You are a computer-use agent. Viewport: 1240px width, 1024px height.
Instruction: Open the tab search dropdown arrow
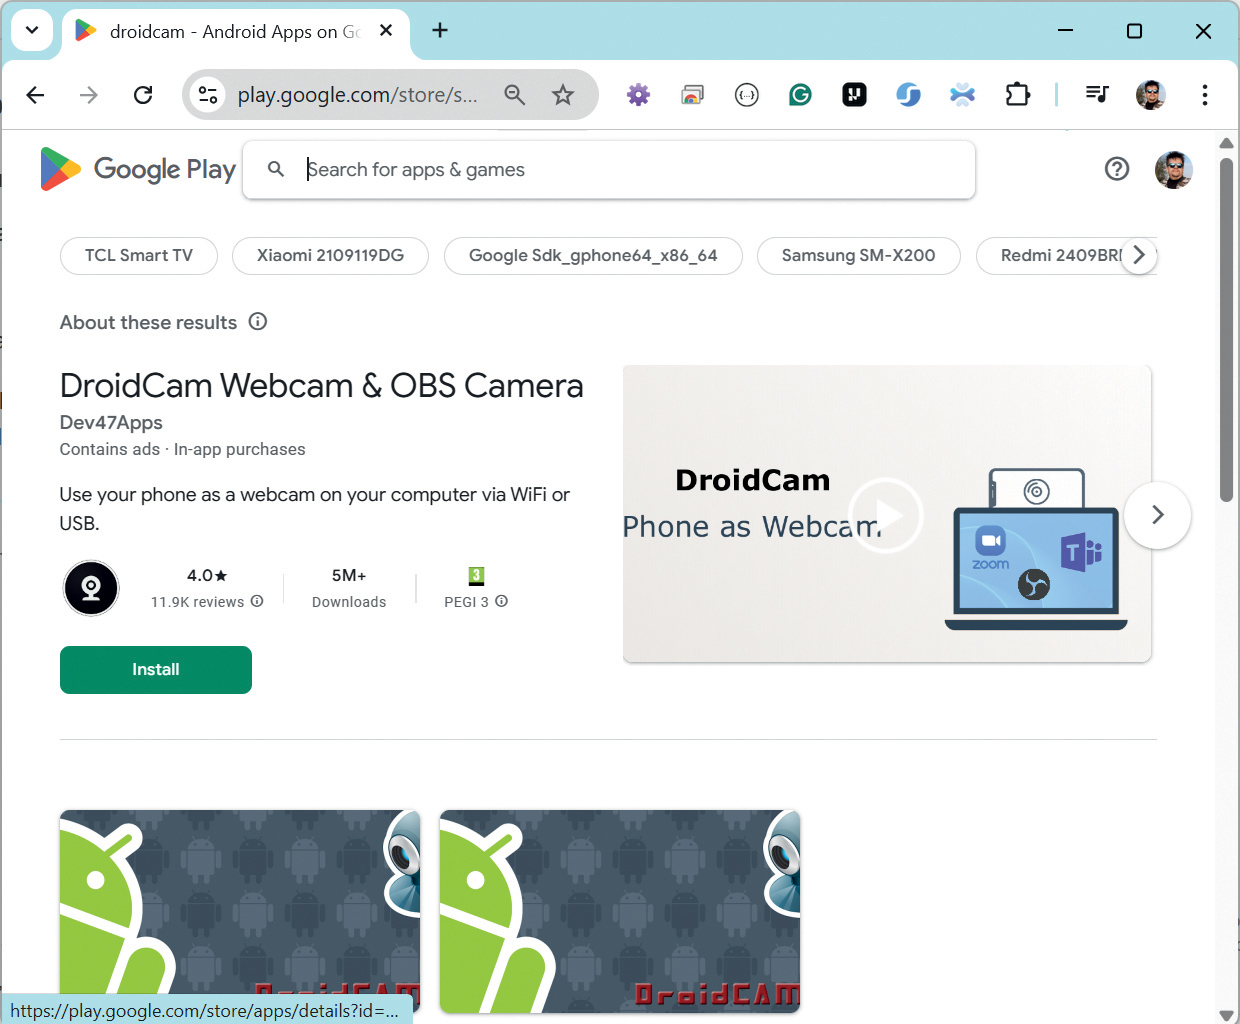[32, 30]
